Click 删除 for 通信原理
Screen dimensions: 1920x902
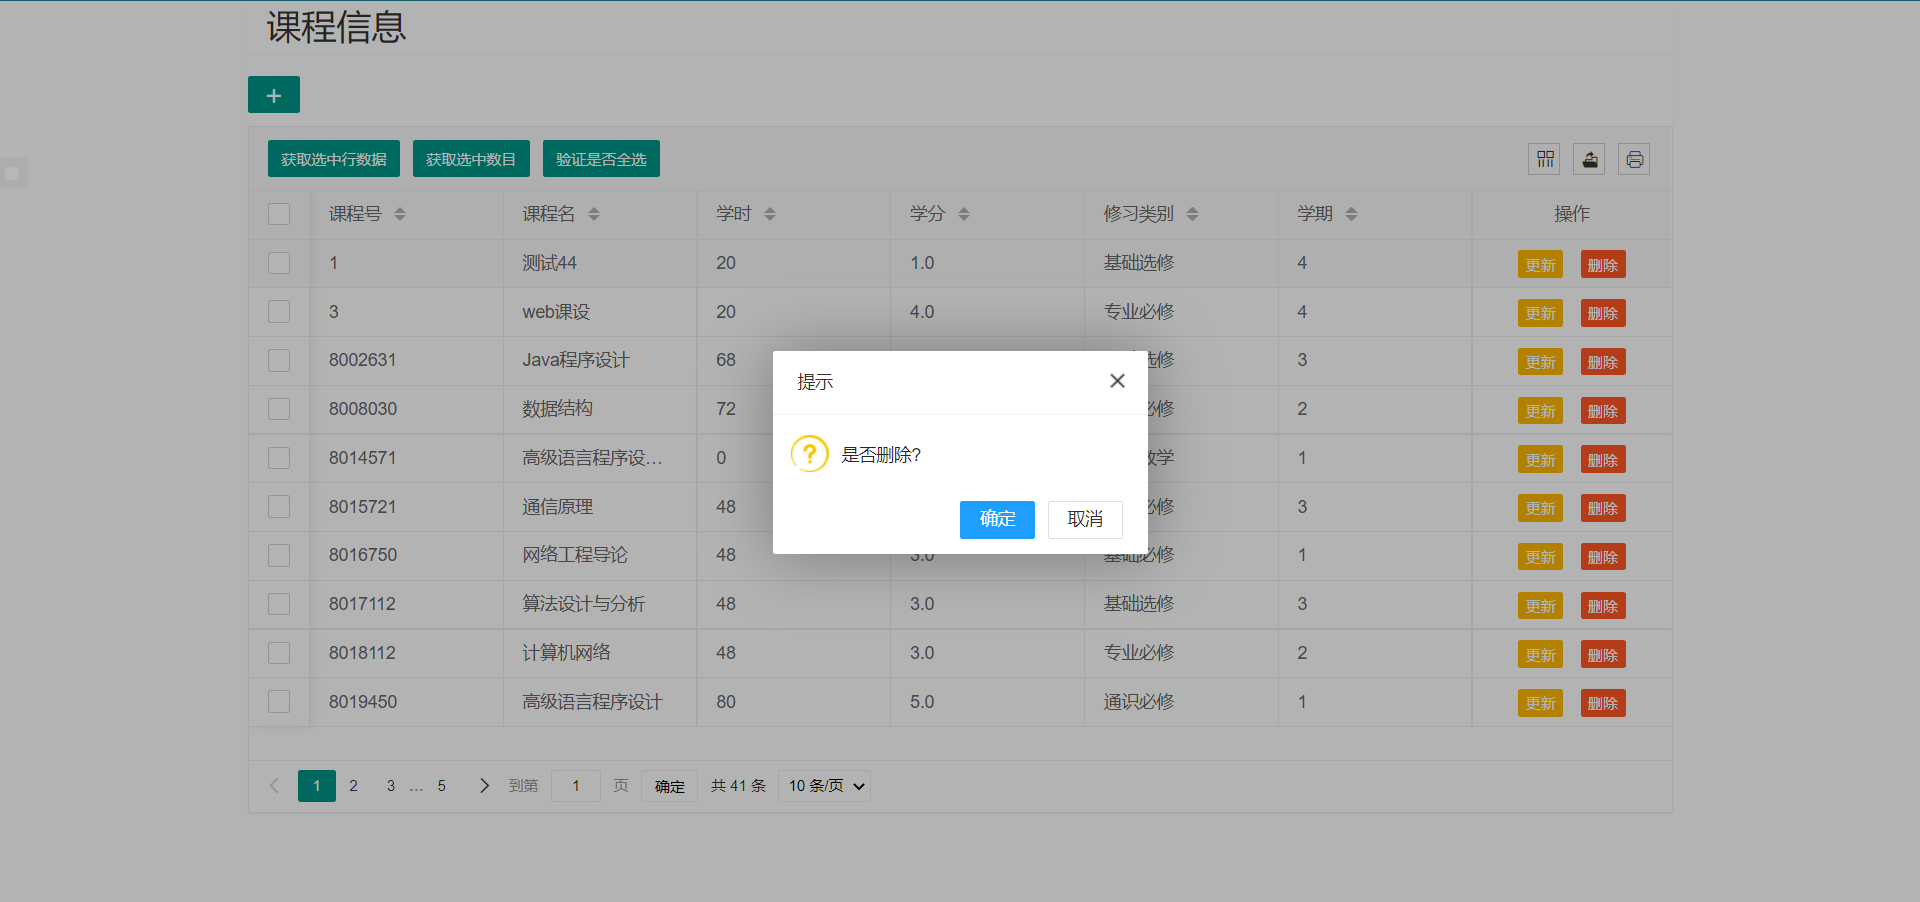click(x=1603, y=508)
